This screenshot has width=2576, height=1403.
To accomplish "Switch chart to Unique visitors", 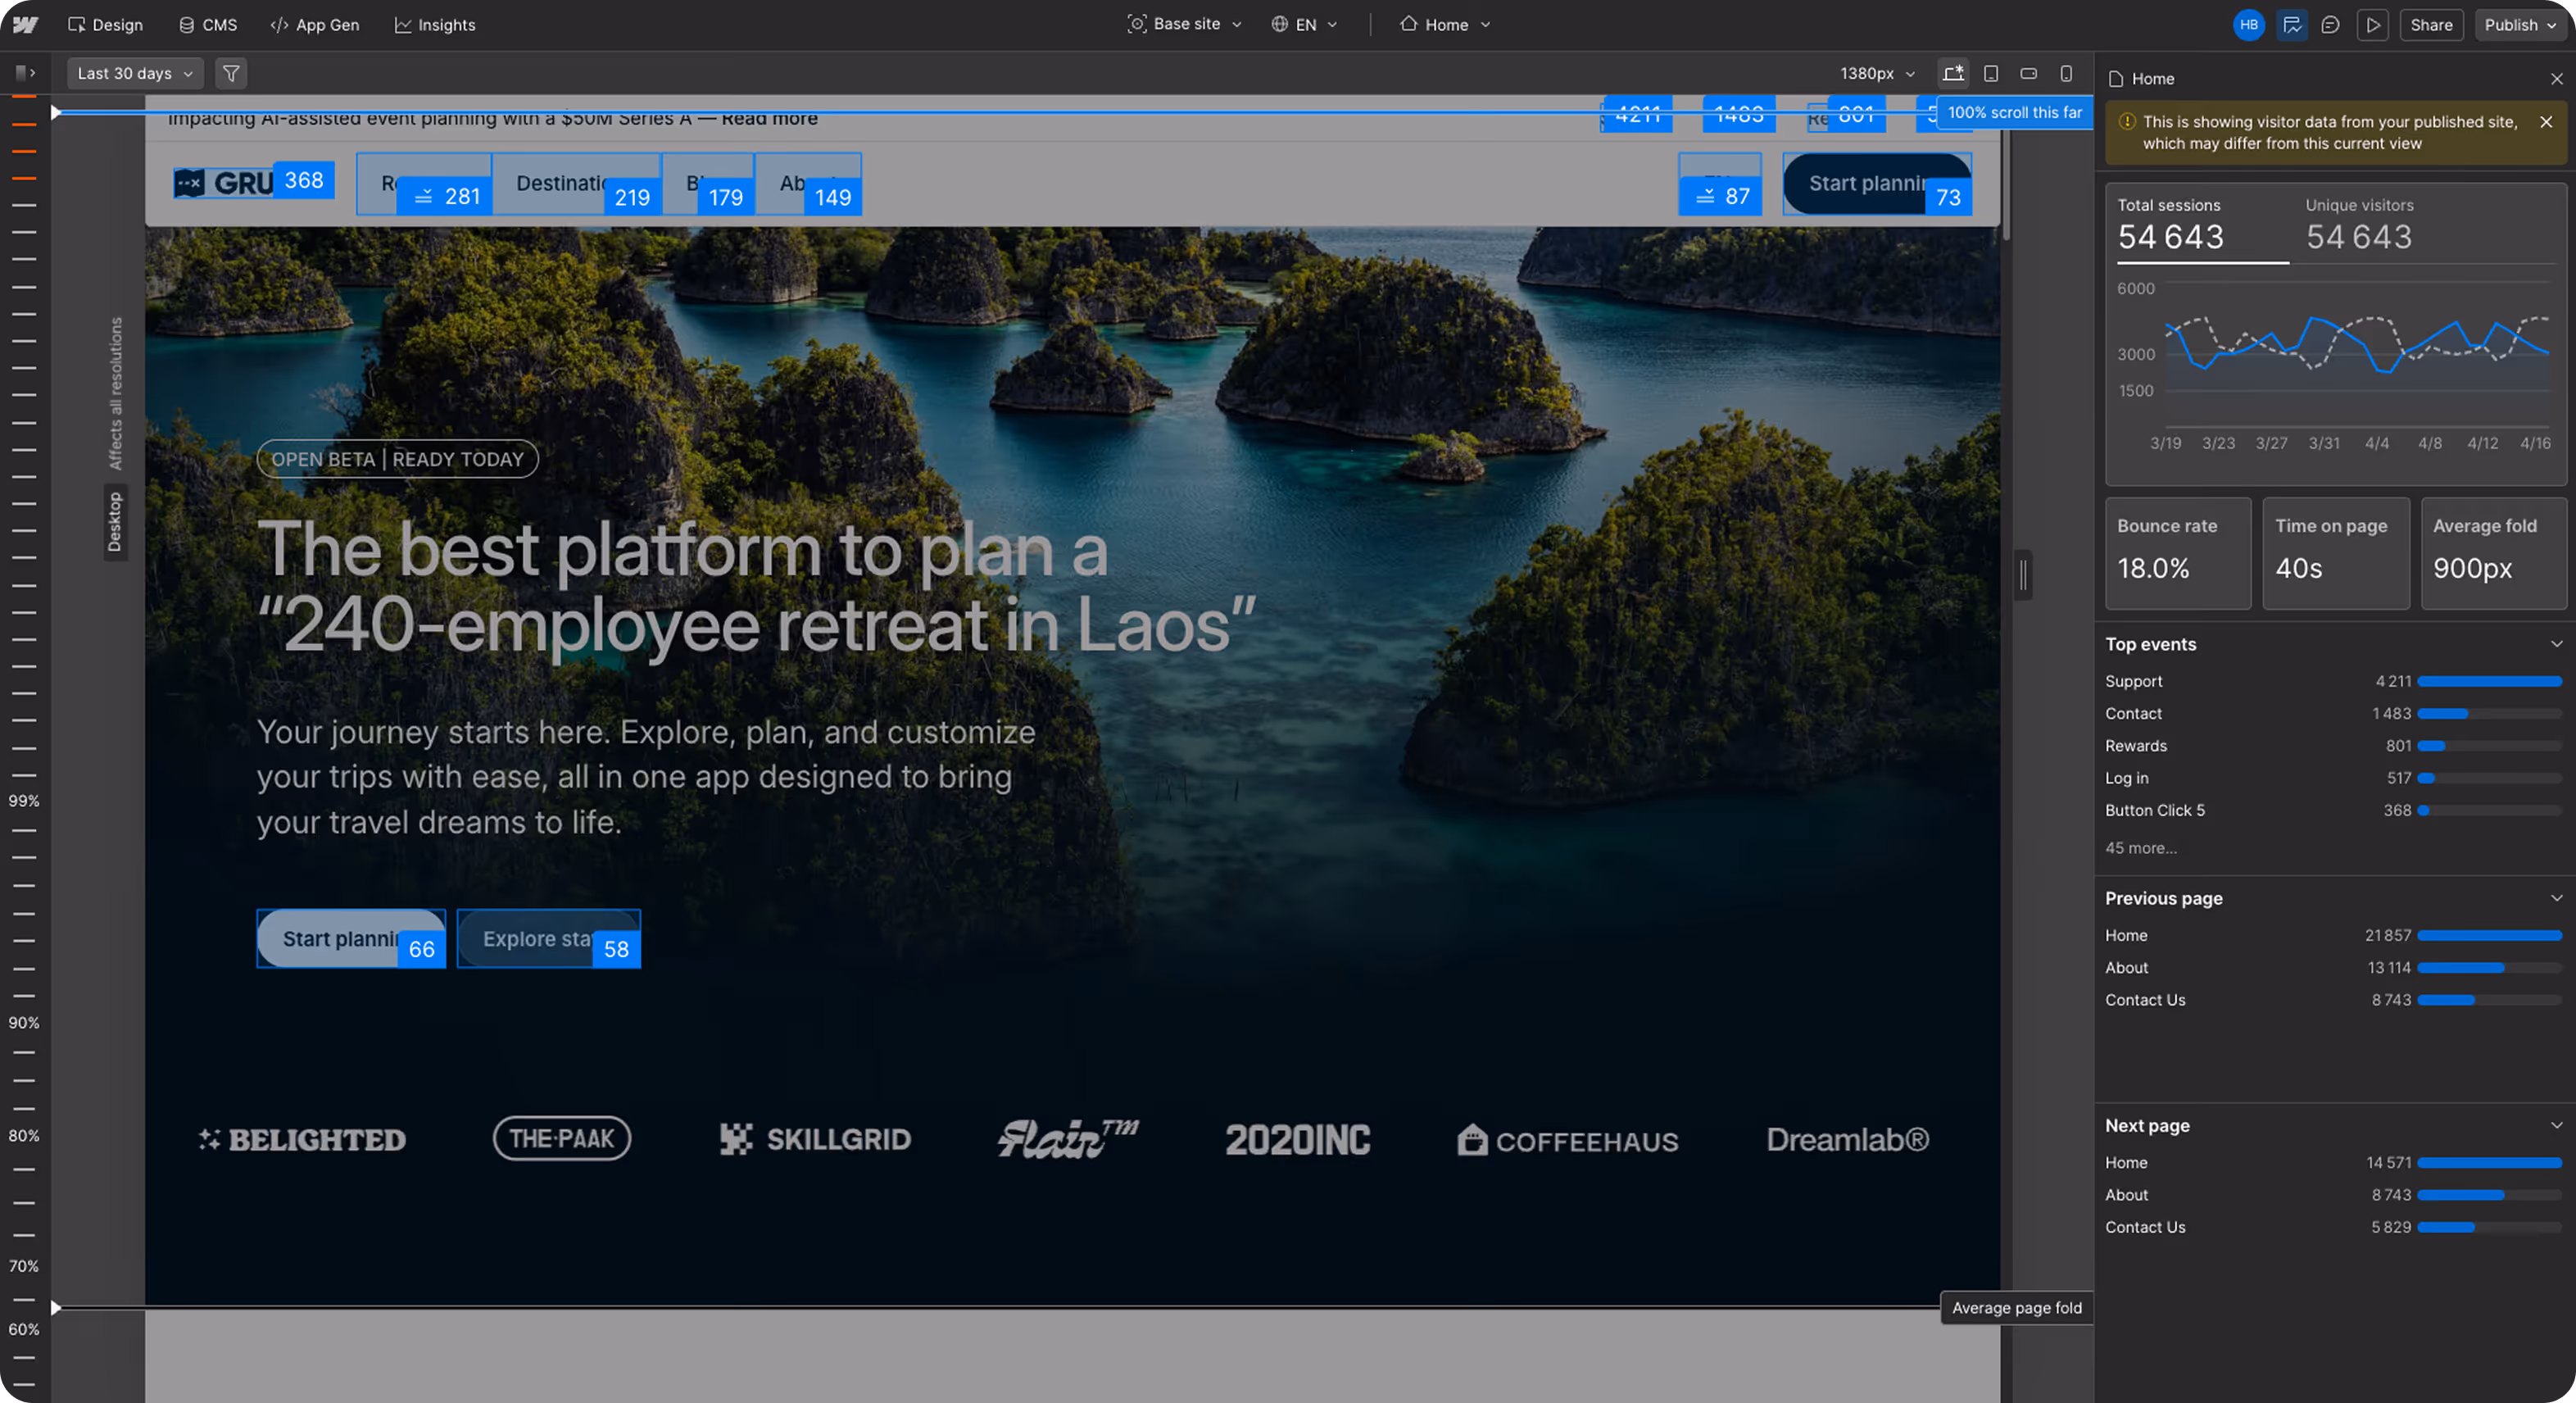I will [2359, 225].
